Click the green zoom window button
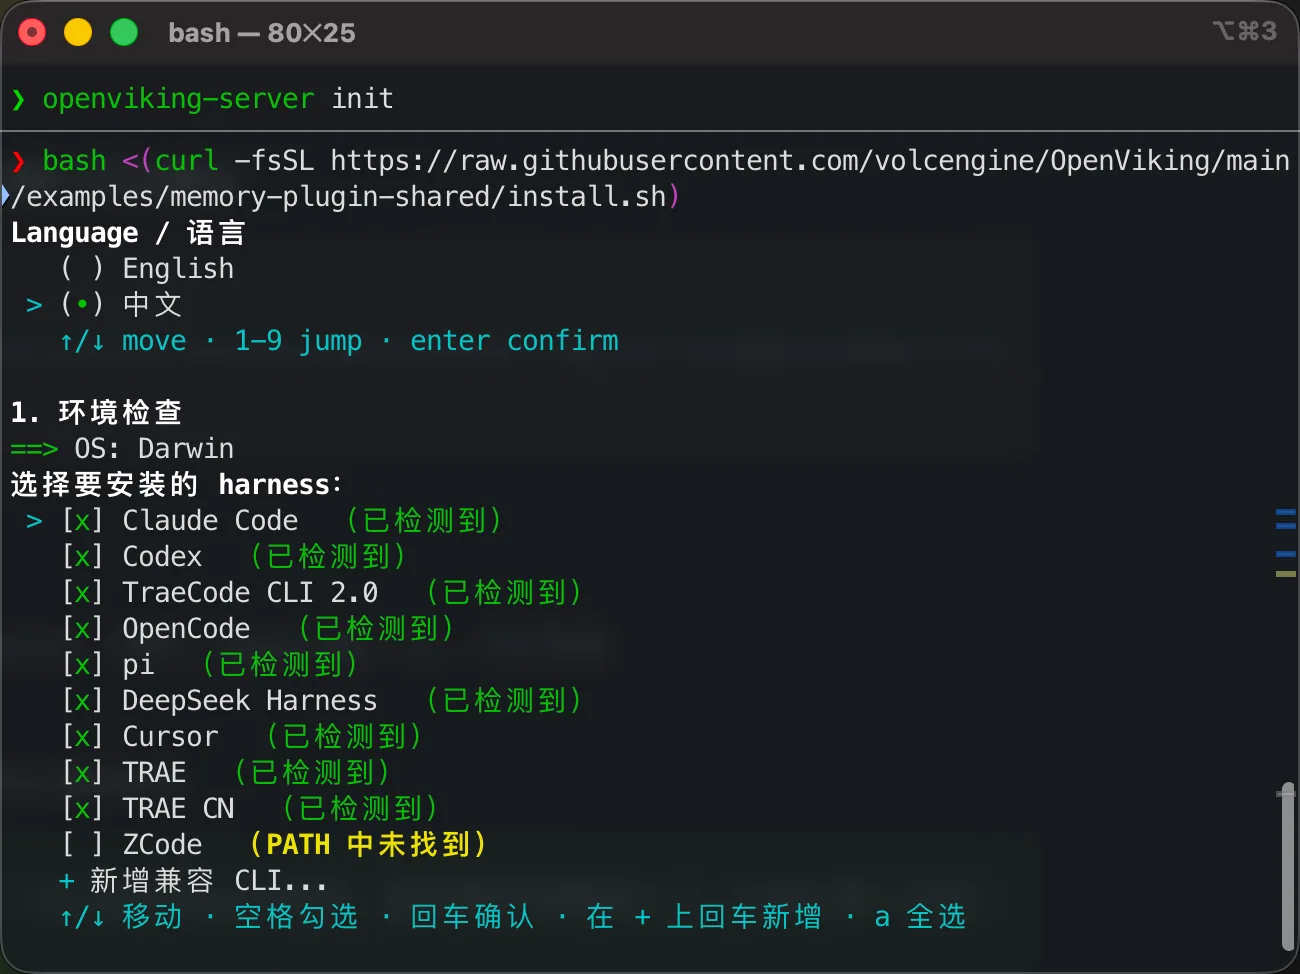This screenshot has height=974, width=1300. tap(124, 33)
